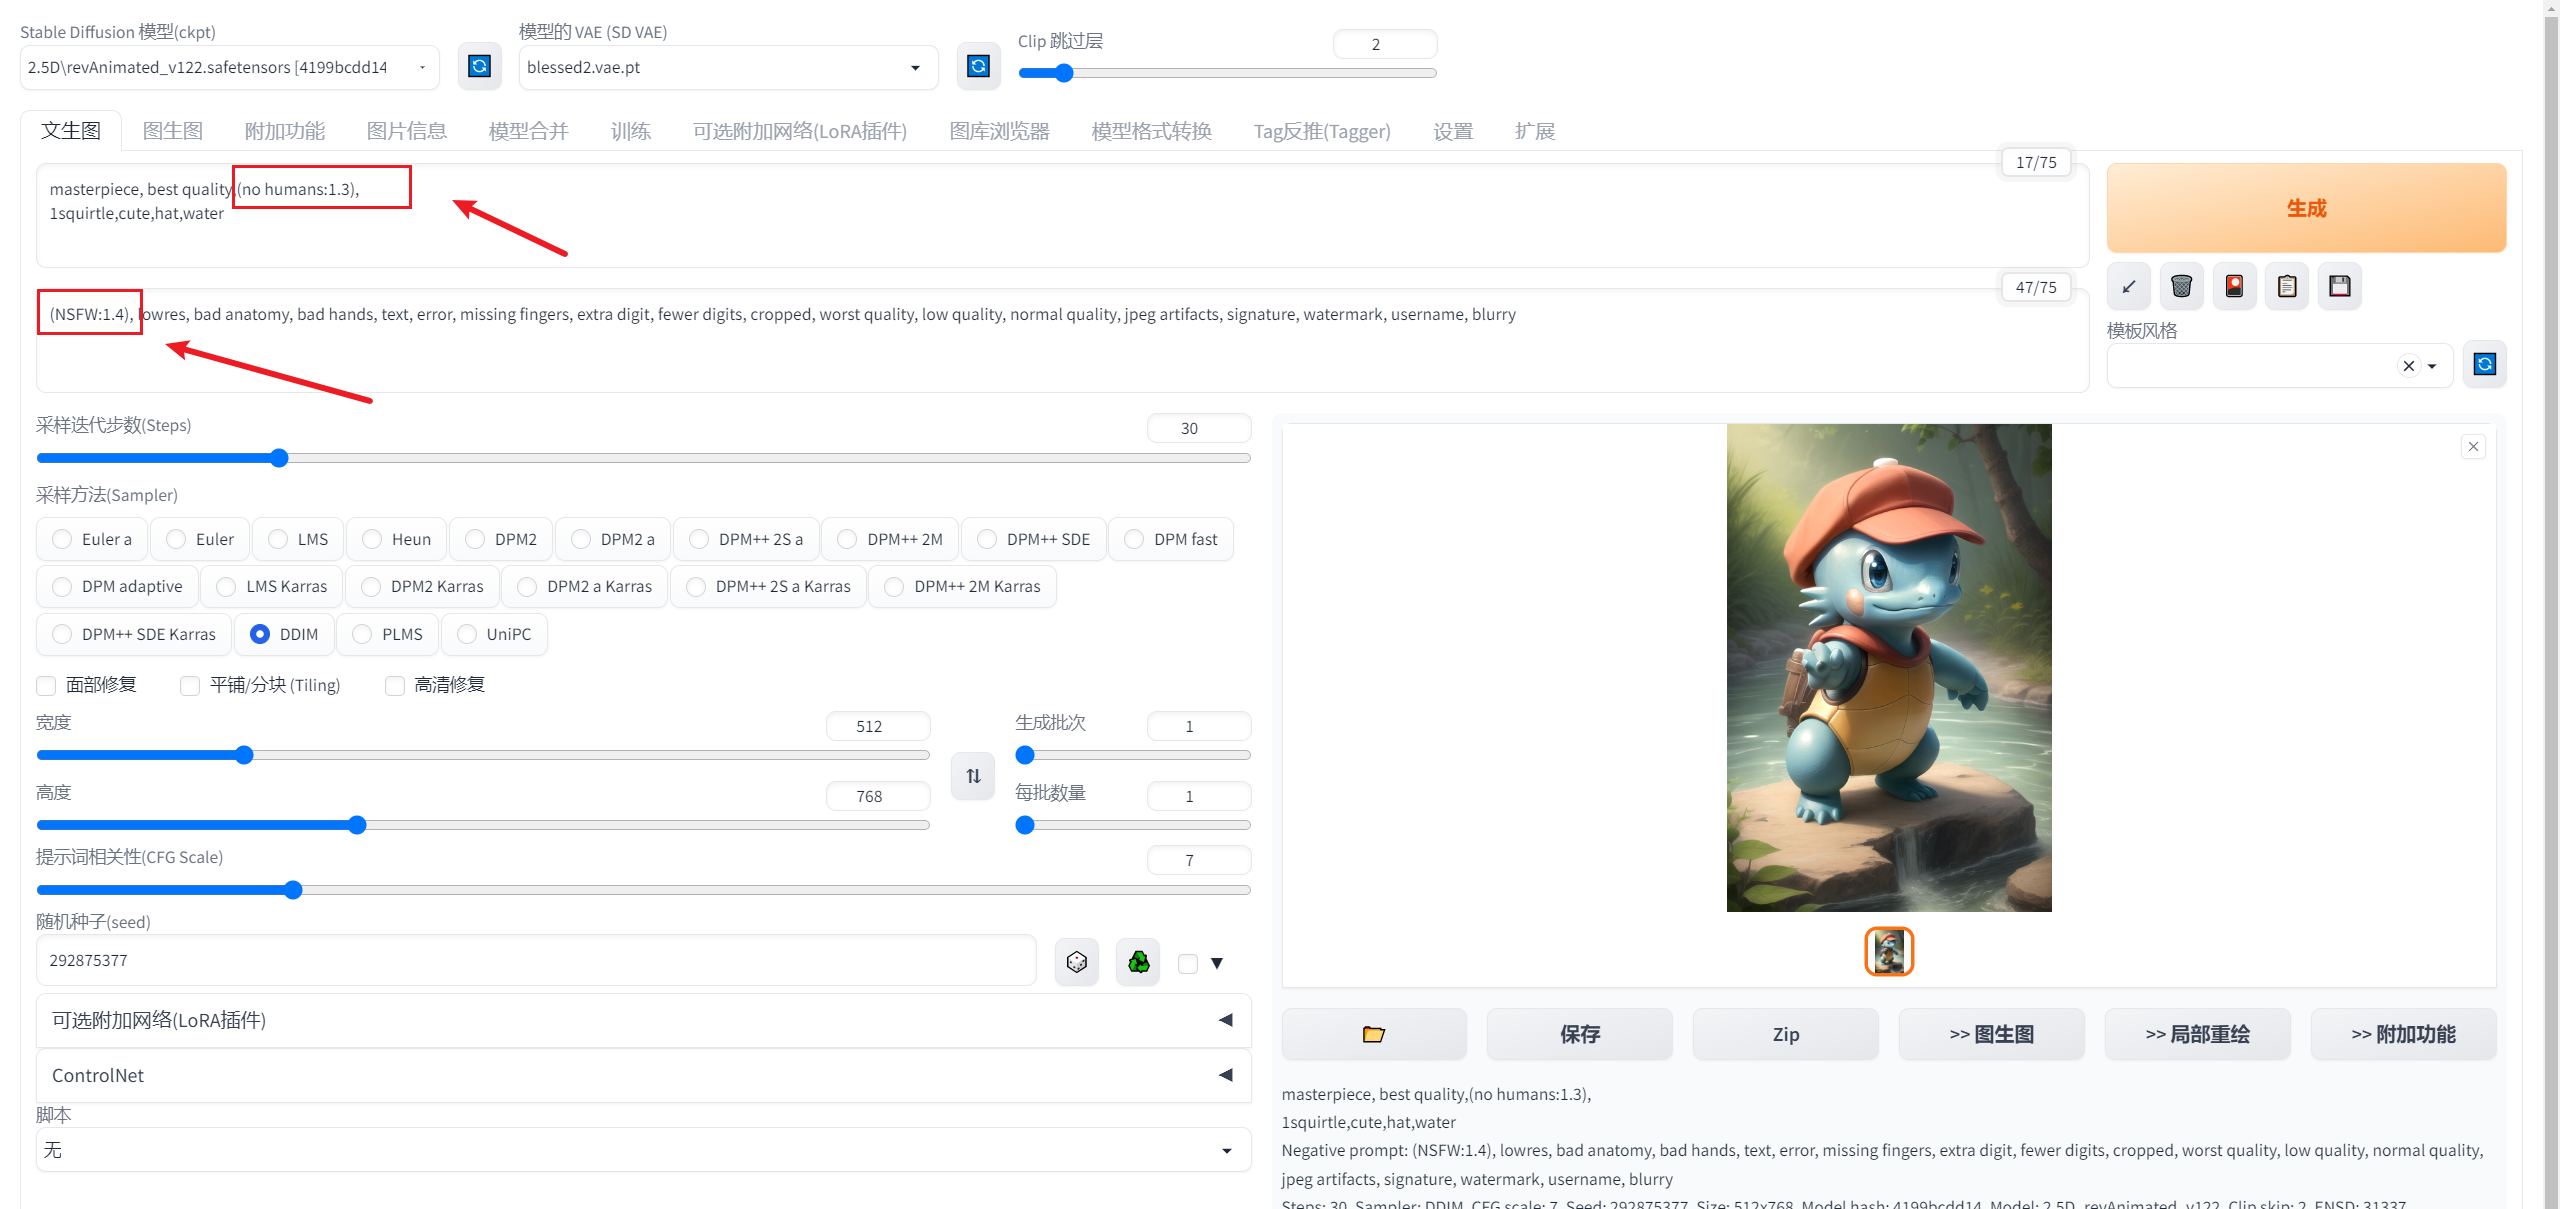Apply selected style with the clipboard icon
Viewport: 2560px width, 1209px height.
coord(2287,287)
